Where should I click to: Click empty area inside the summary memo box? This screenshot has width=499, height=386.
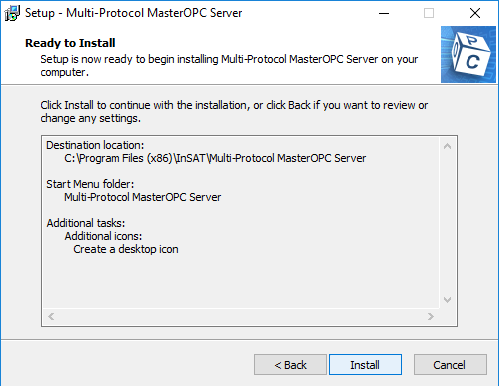pos(240,282)
